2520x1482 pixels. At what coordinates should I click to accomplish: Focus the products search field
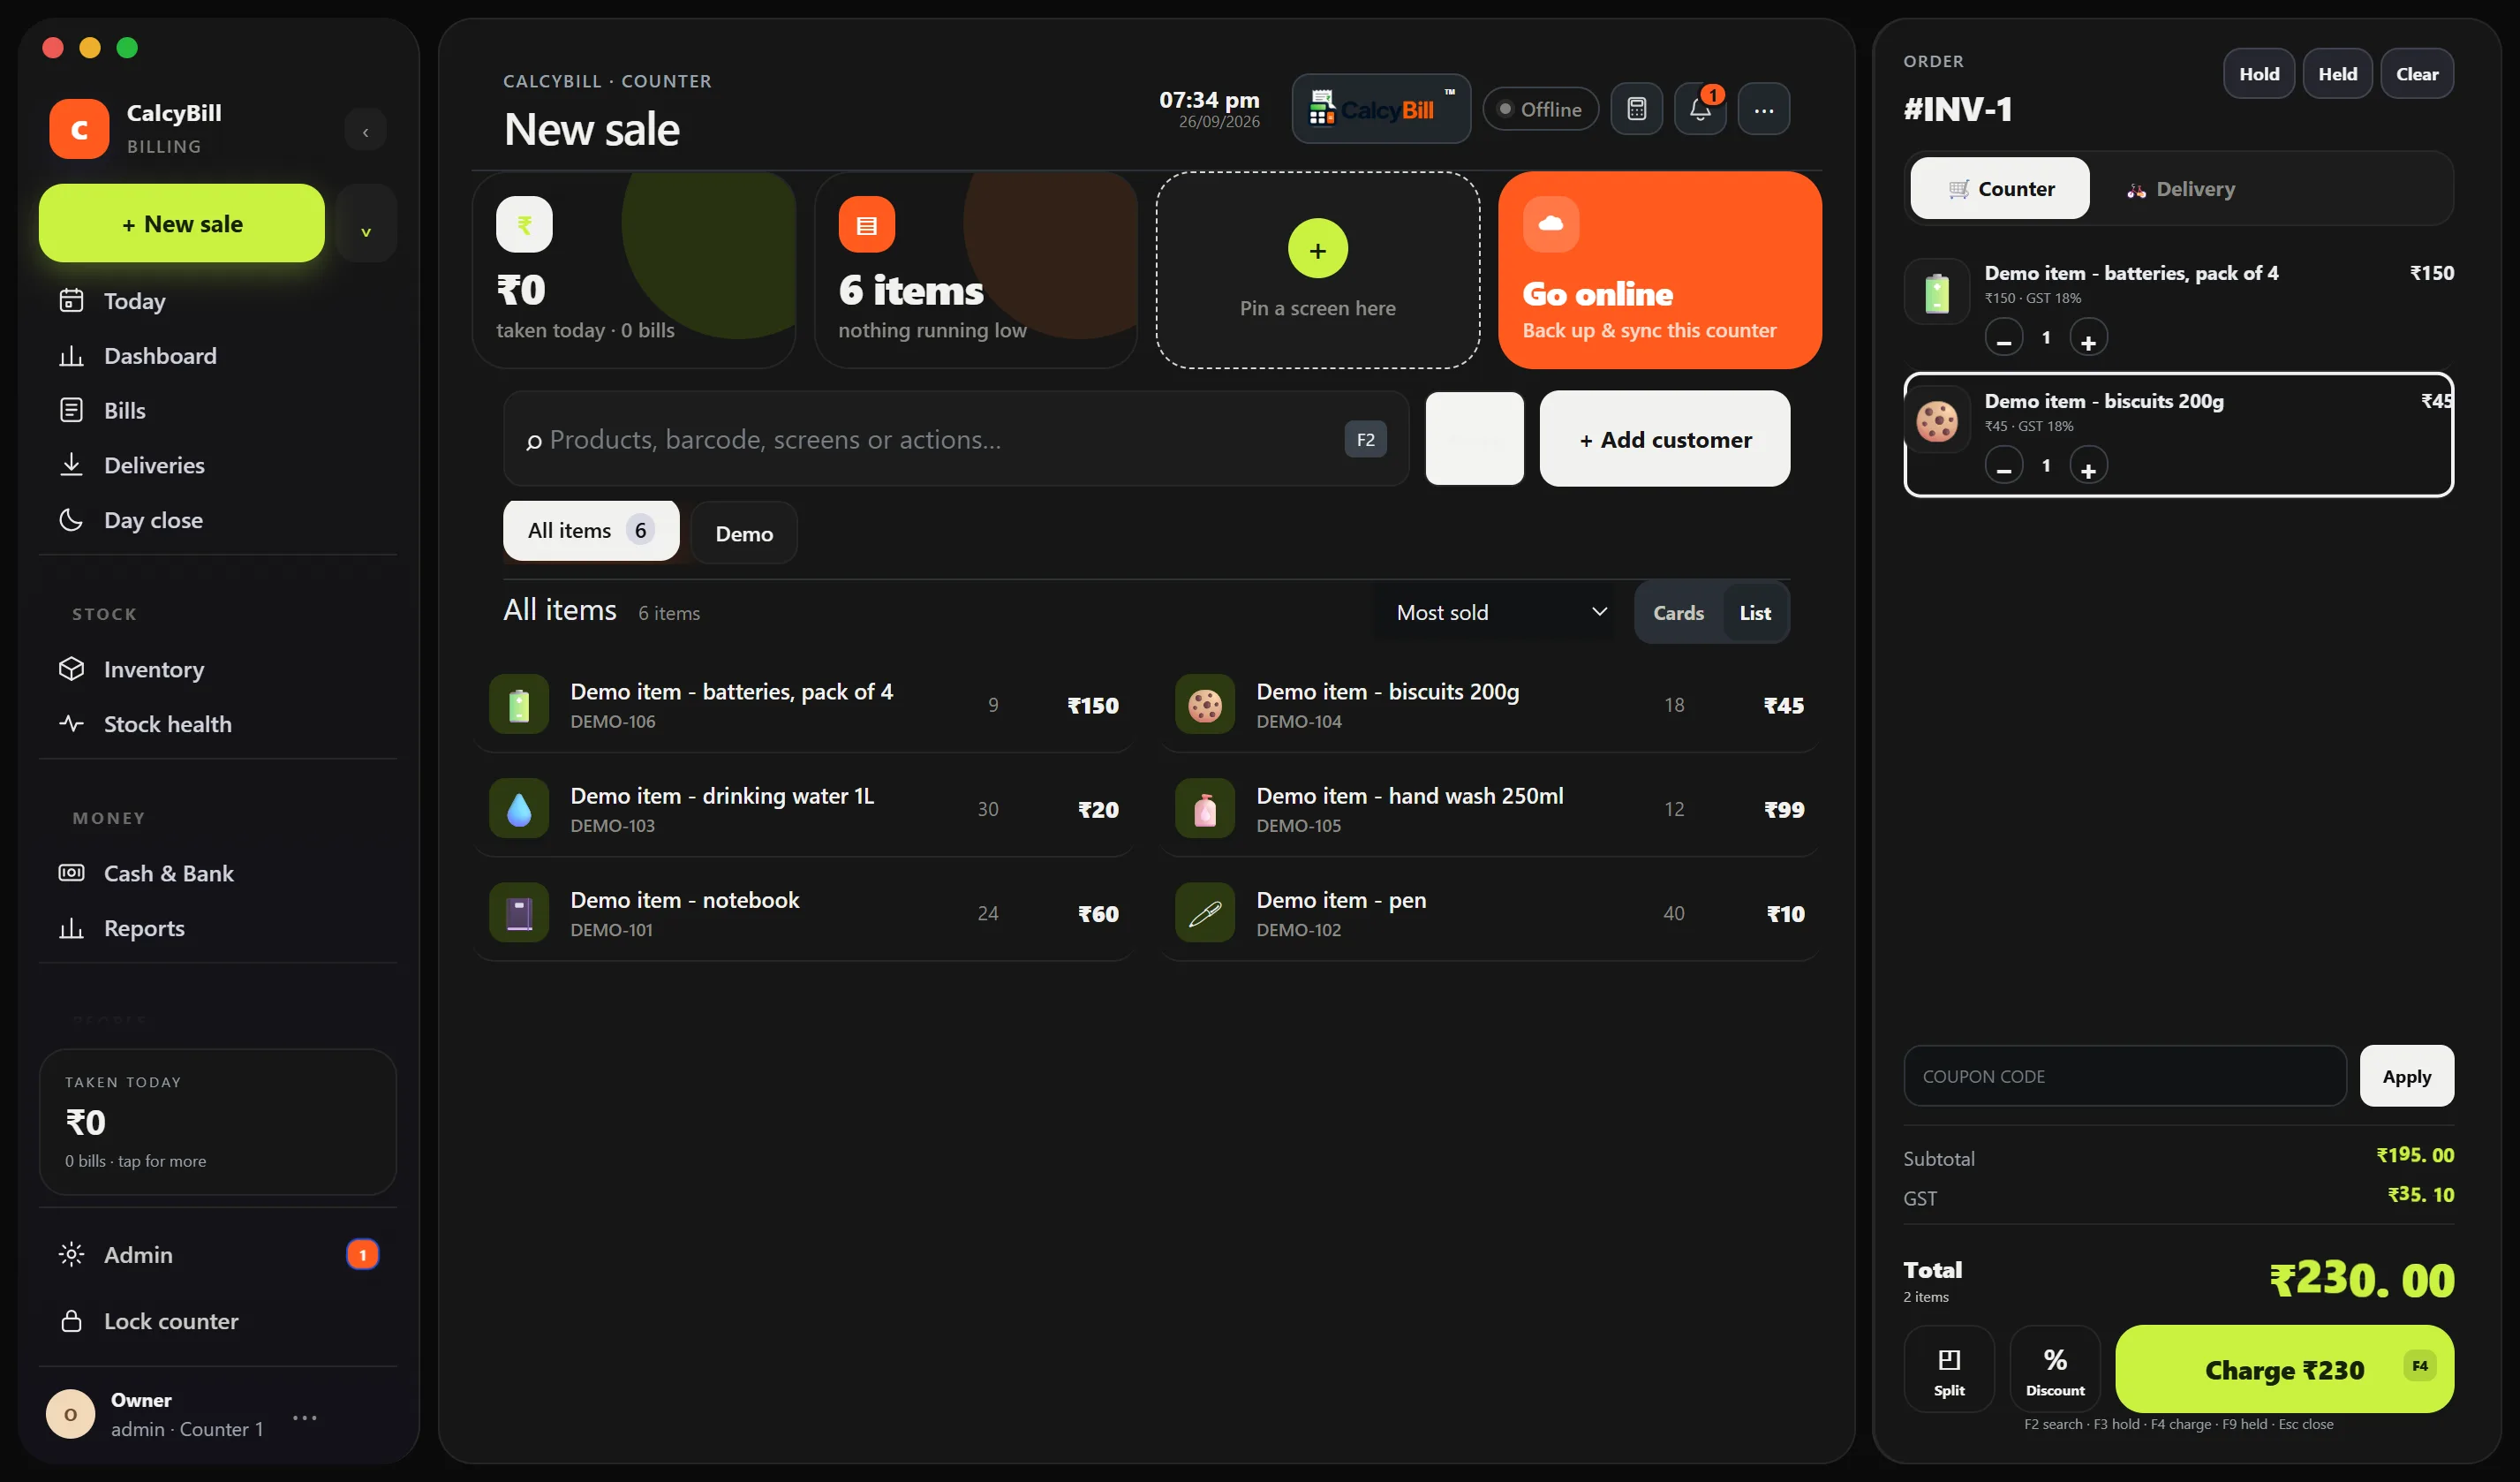[955, 439]
